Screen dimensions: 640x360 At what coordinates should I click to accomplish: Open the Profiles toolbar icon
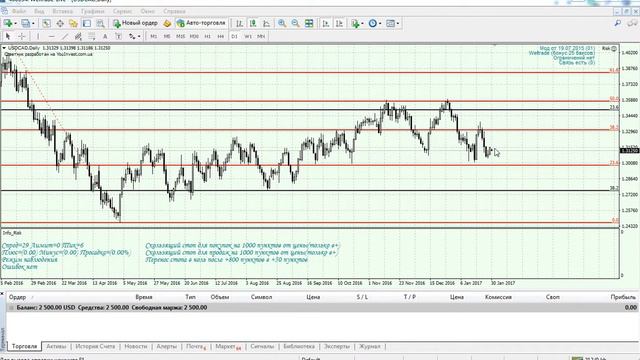tap(26, 23)
